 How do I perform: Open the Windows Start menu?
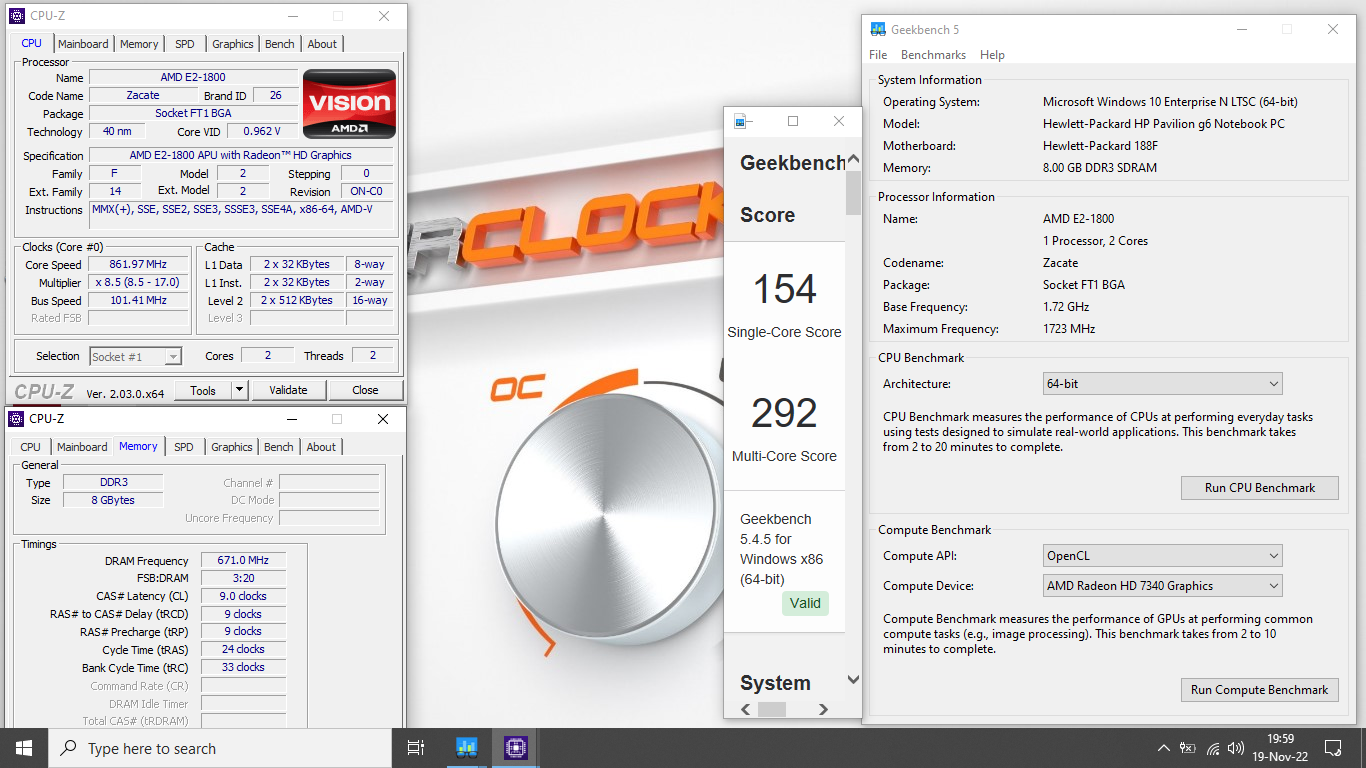[24, 748]
